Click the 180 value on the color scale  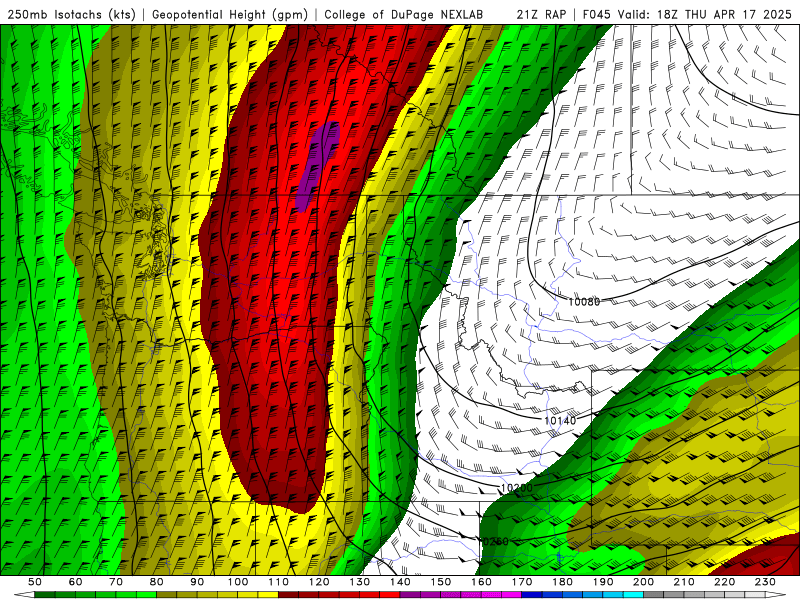pyautogui.click(x=563, y=582)
